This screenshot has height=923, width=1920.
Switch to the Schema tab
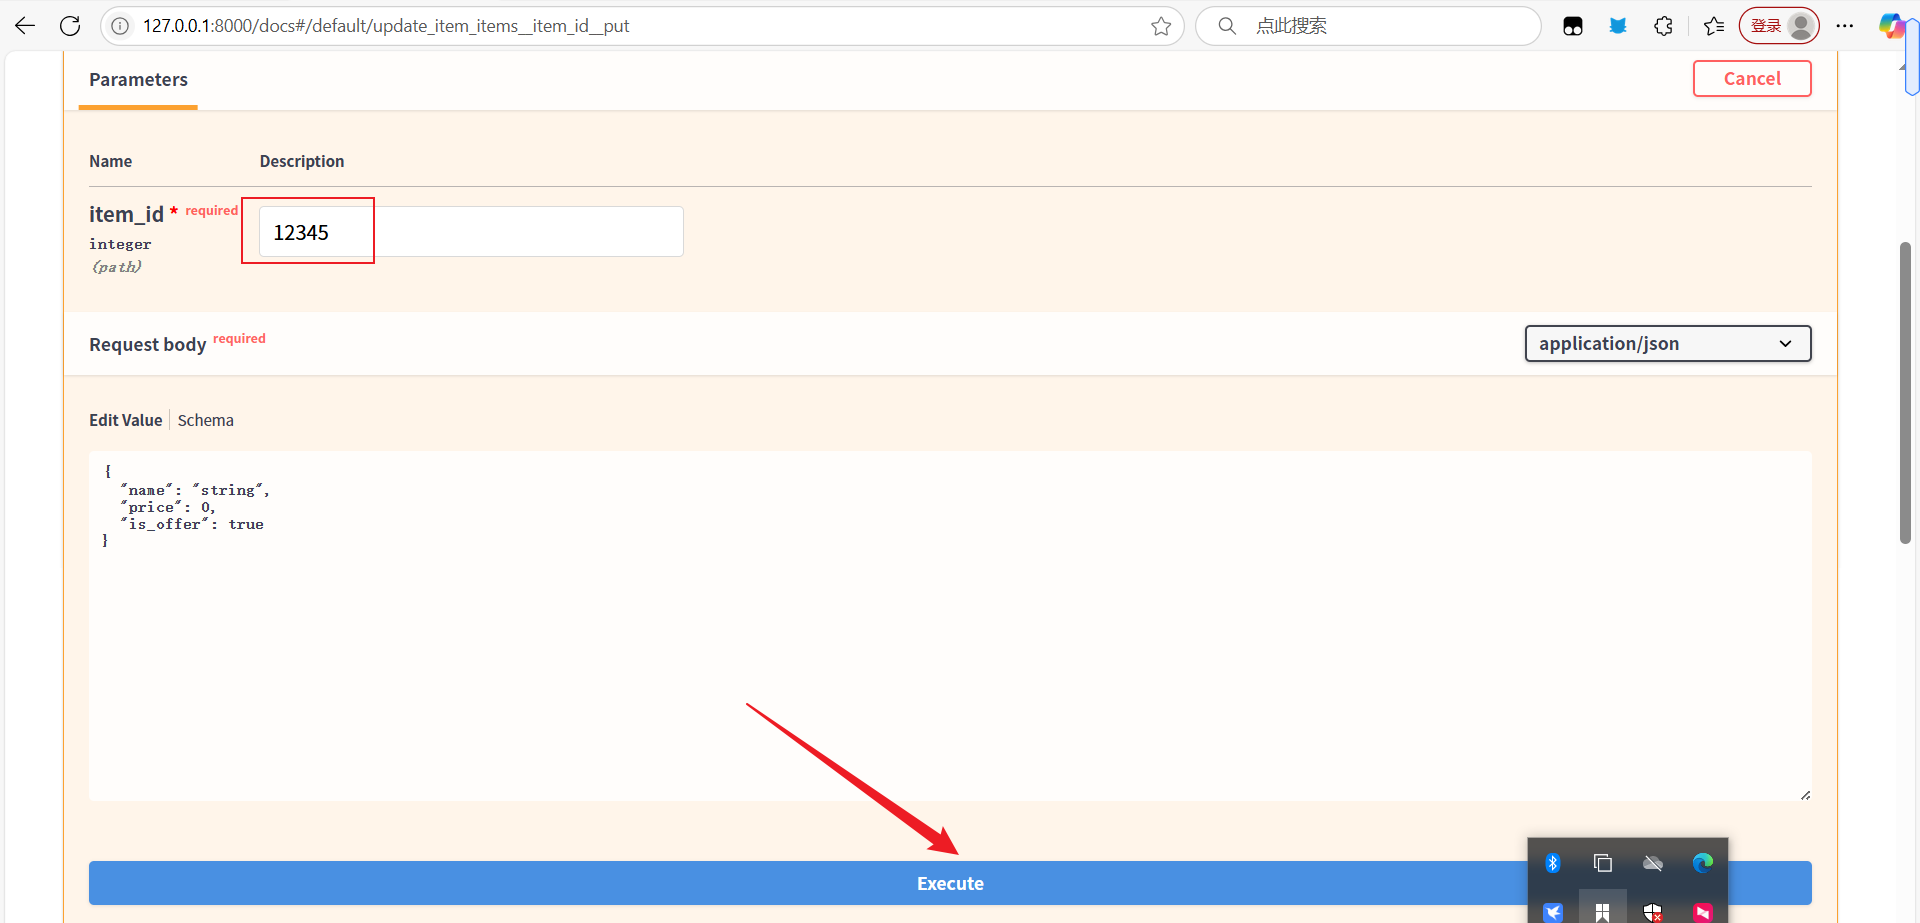(x=206, y=421)
